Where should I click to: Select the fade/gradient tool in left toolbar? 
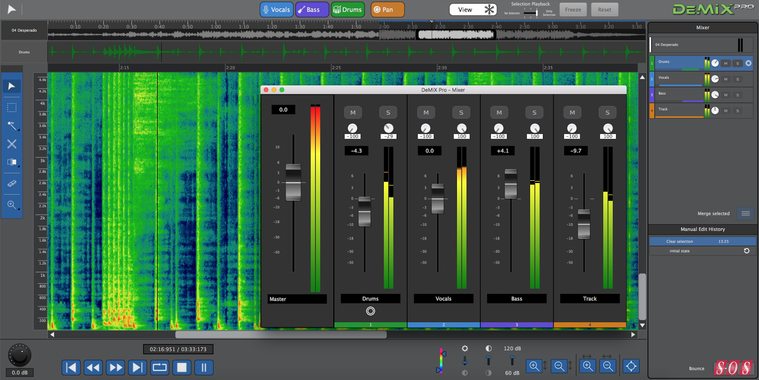click(12, 163)
